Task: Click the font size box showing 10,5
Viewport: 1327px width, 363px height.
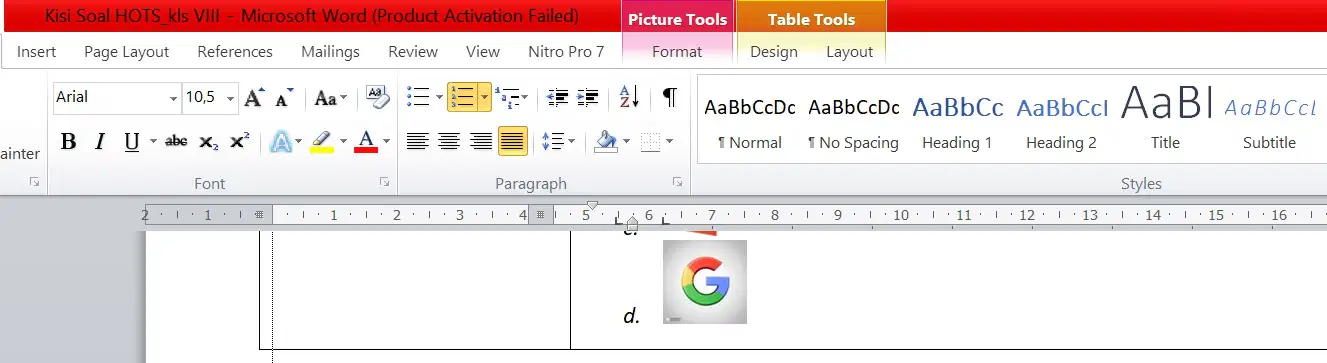Action: tap(203, 97)
